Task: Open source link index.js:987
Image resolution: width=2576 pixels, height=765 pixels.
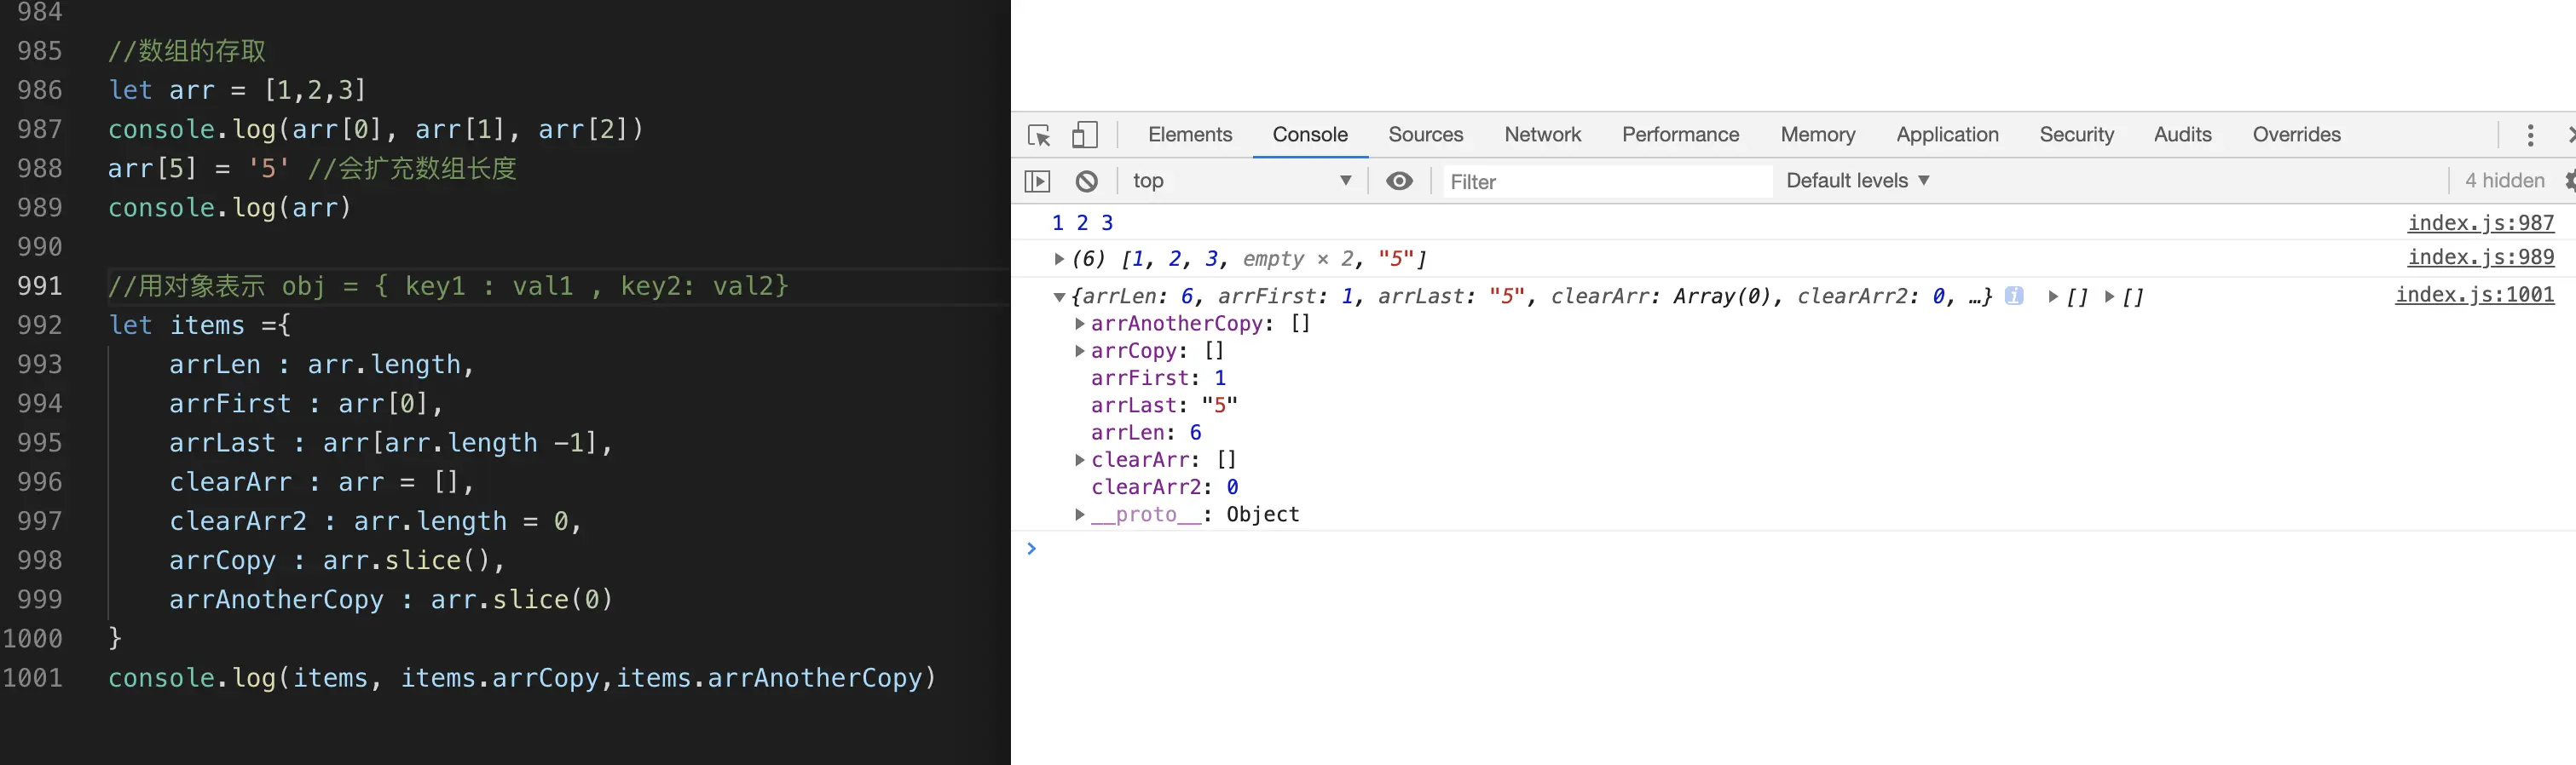Action: (2480, 223)
